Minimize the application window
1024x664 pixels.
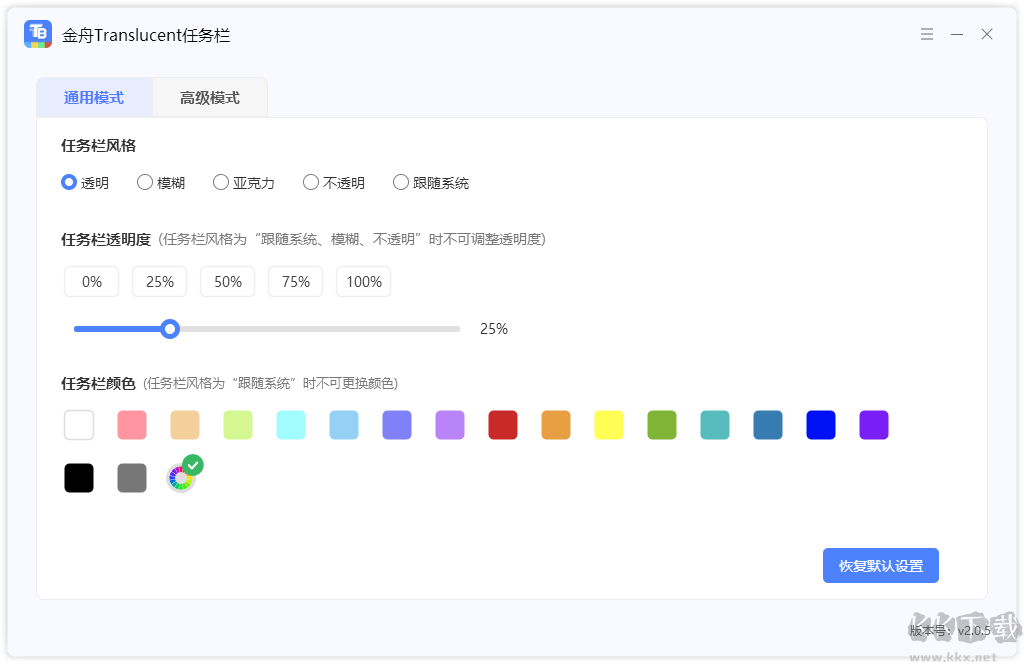(957, 34)
